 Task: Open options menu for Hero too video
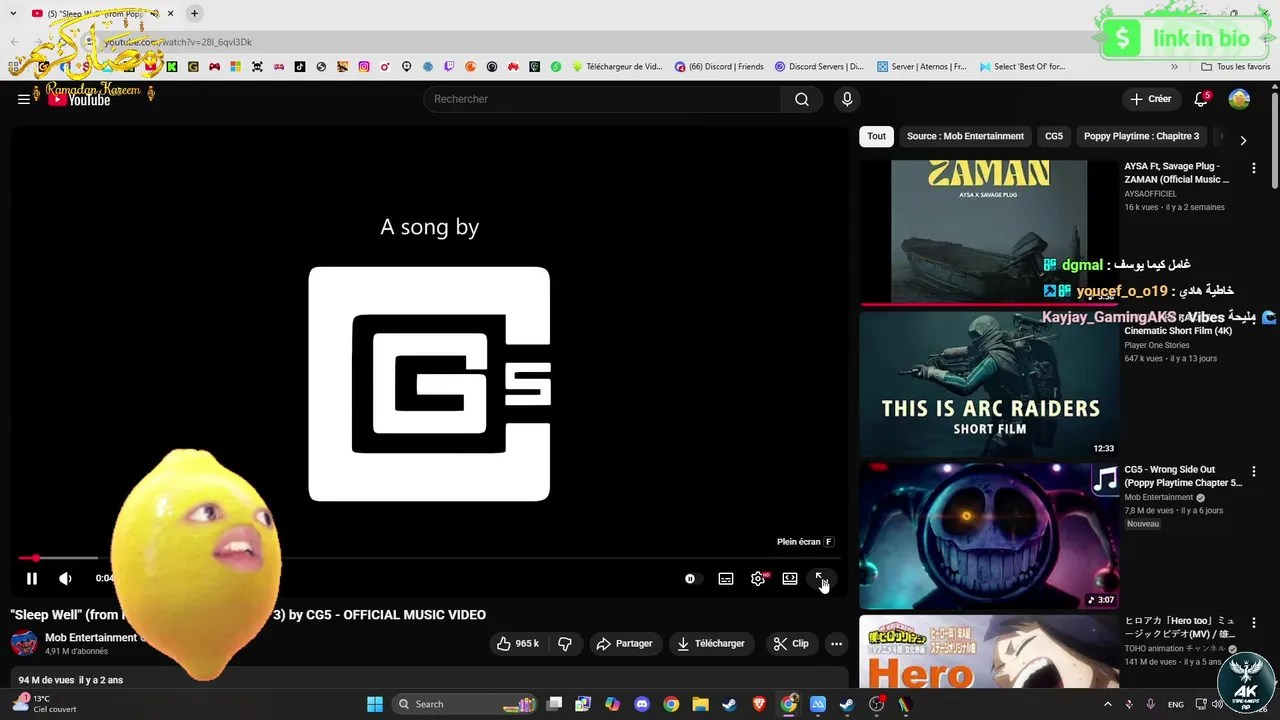coord(1254,622)
